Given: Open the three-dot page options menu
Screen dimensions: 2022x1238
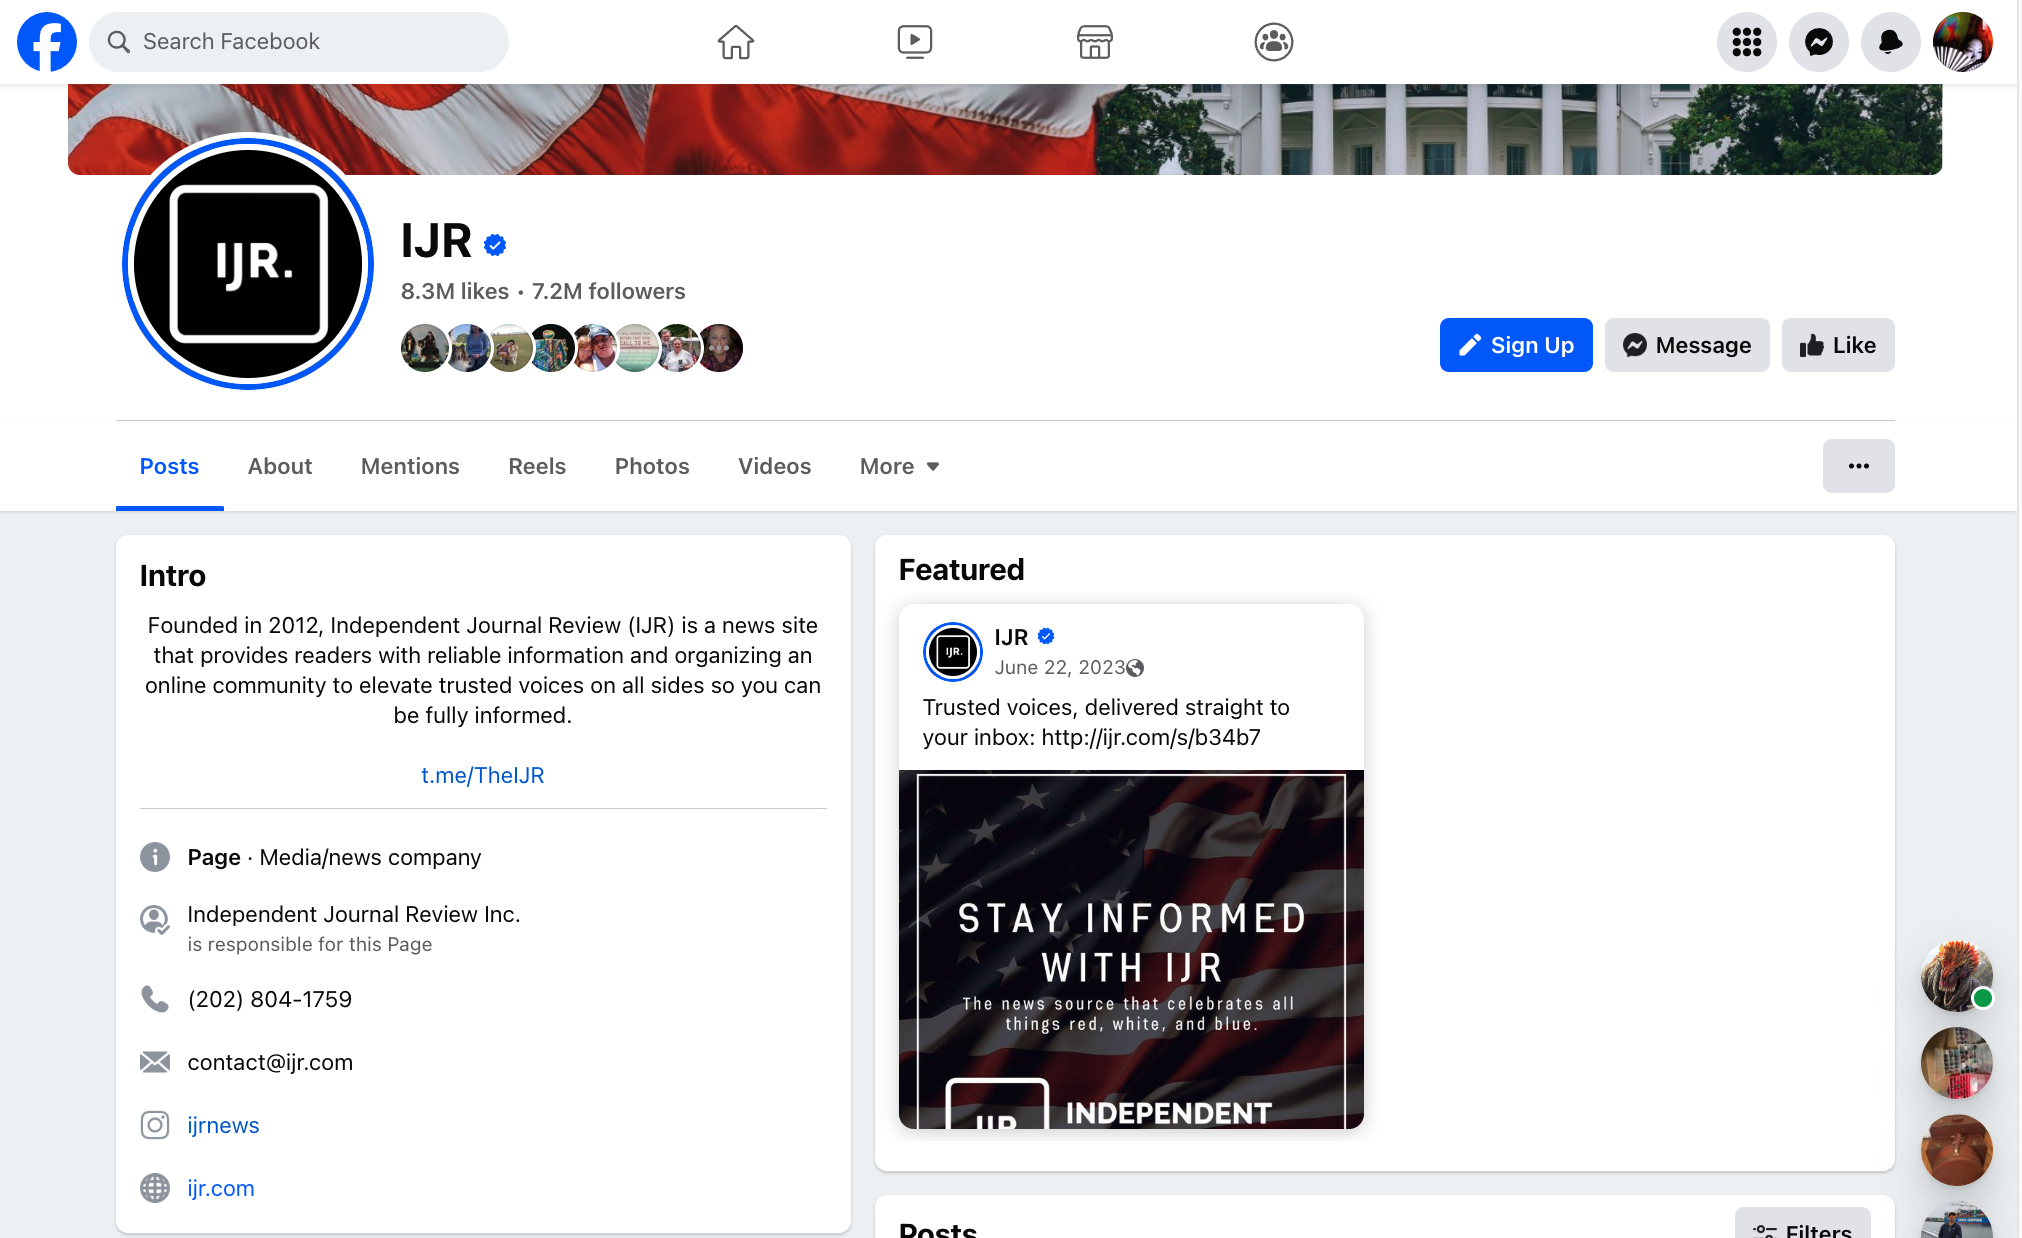Looking at the screenshot, I should point(1858,466).
